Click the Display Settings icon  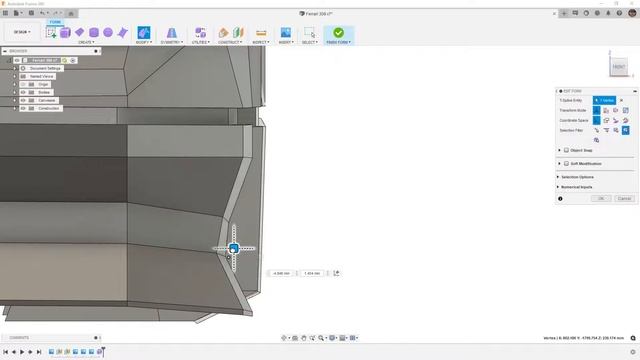coord(332,338)
